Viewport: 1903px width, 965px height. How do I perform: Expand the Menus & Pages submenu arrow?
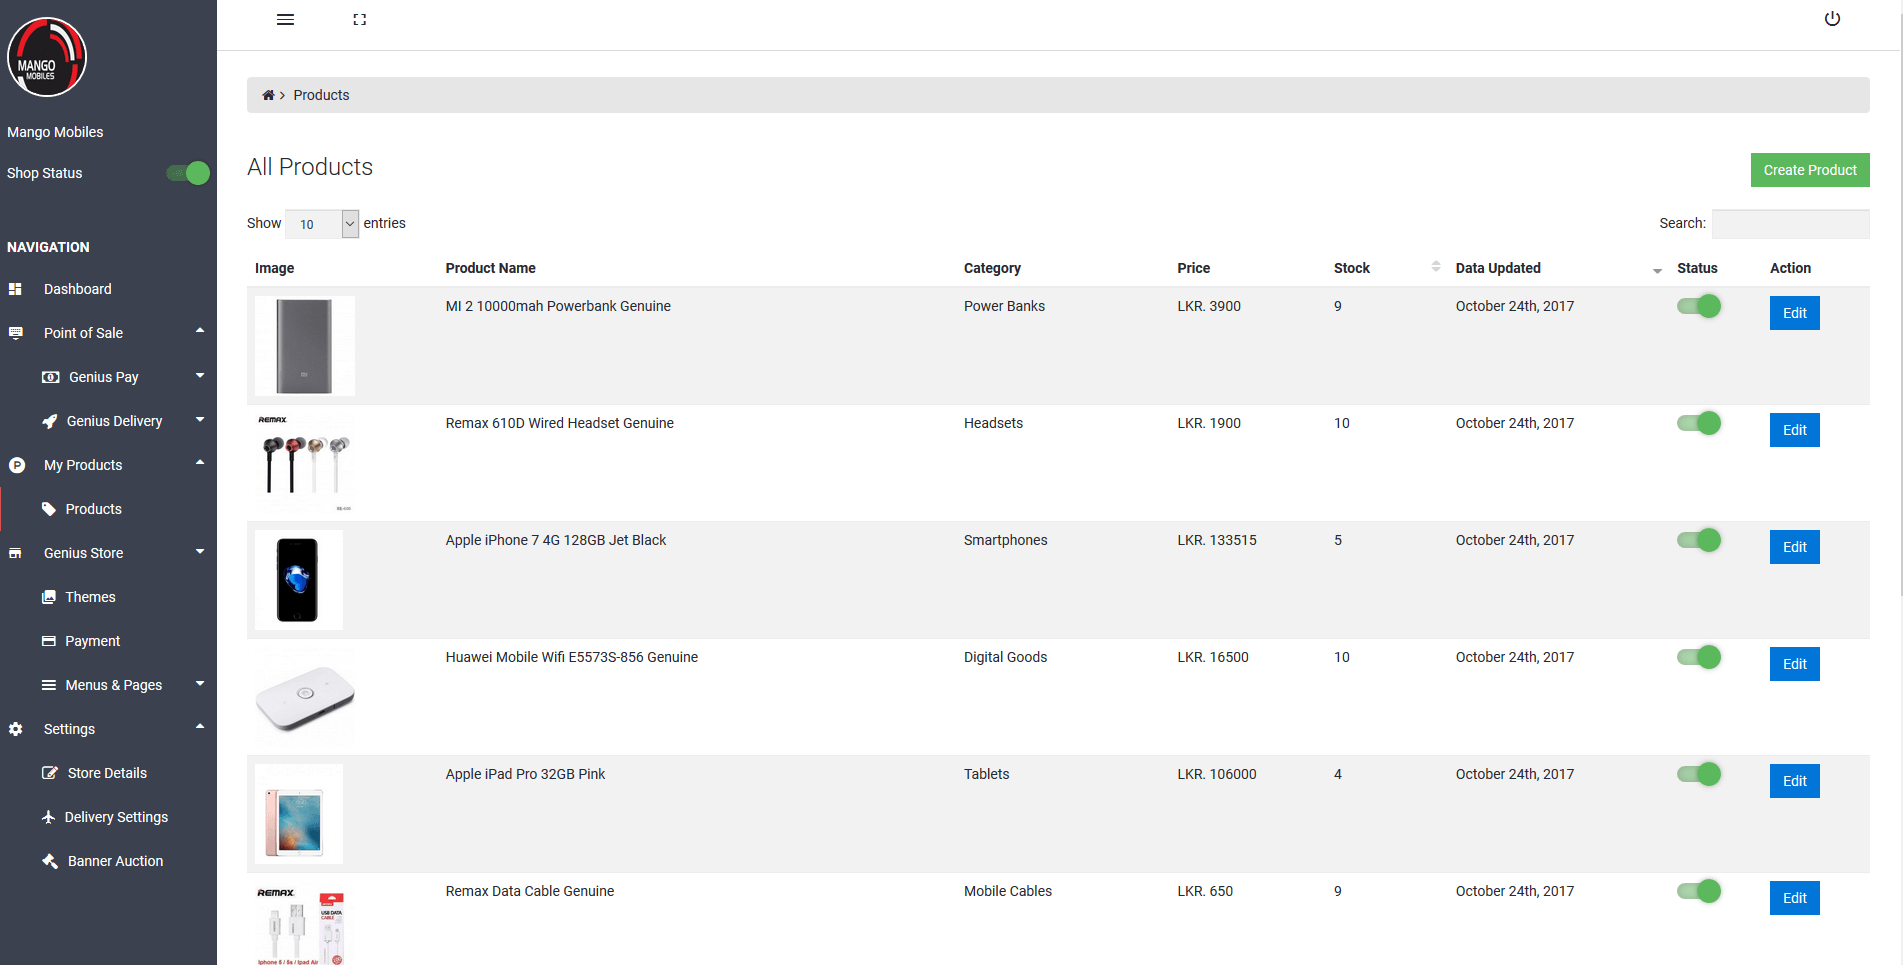coord(200,684)
